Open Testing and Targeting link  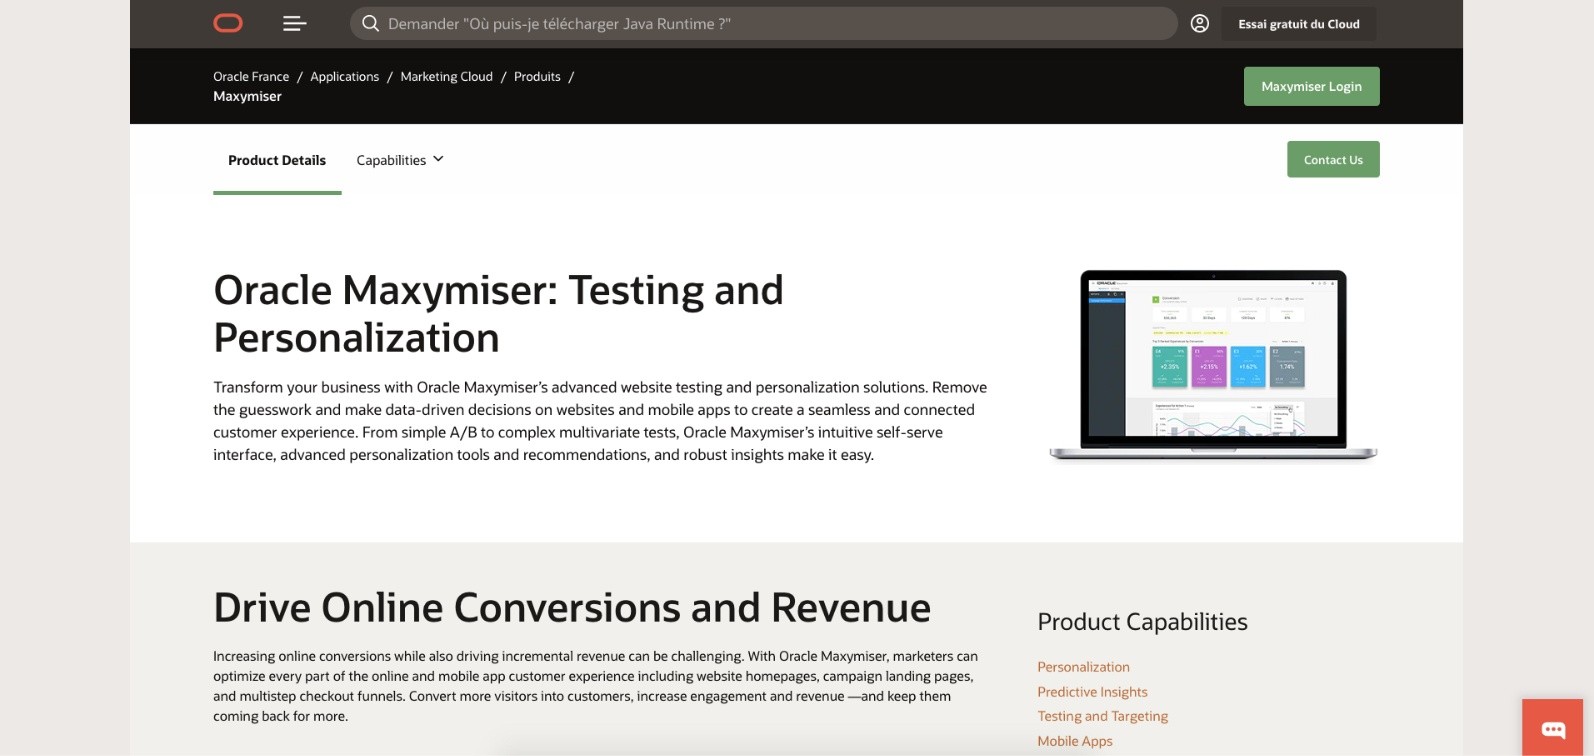(x=1102, y=716)
